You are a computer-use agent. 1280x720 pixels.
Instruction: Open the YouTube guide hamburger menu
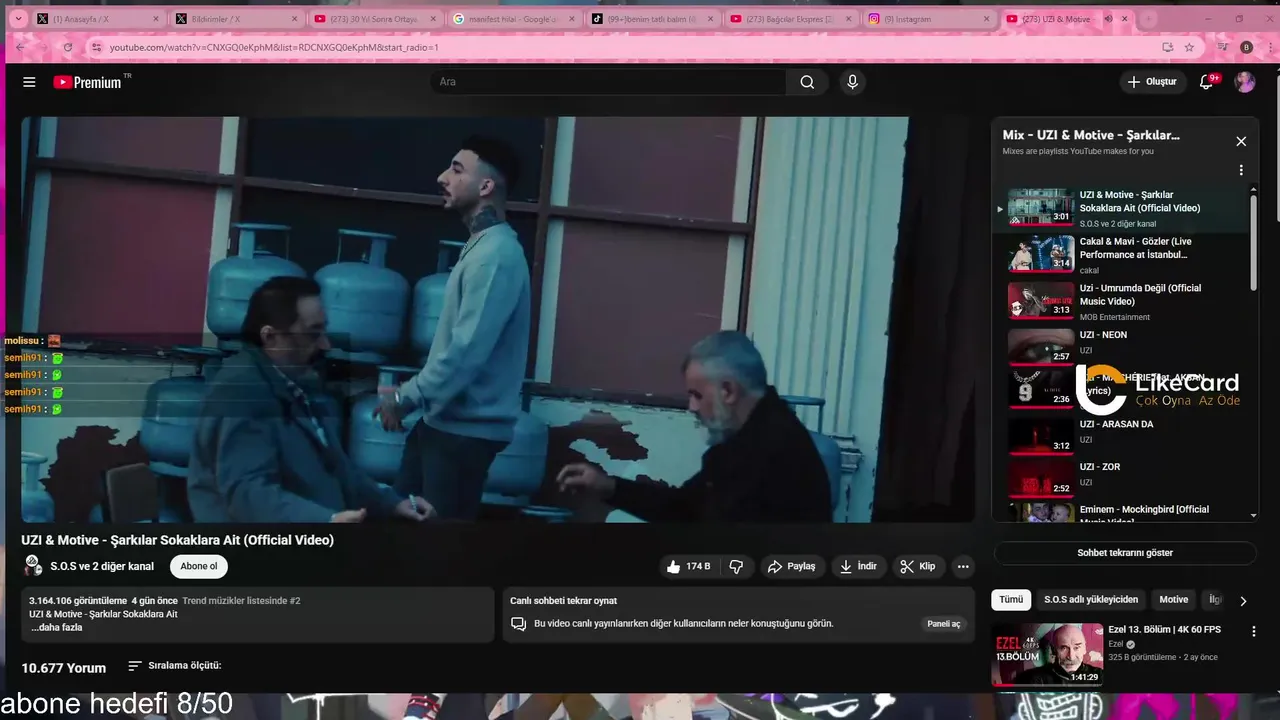pyautogui.click(x=29, y=82)
